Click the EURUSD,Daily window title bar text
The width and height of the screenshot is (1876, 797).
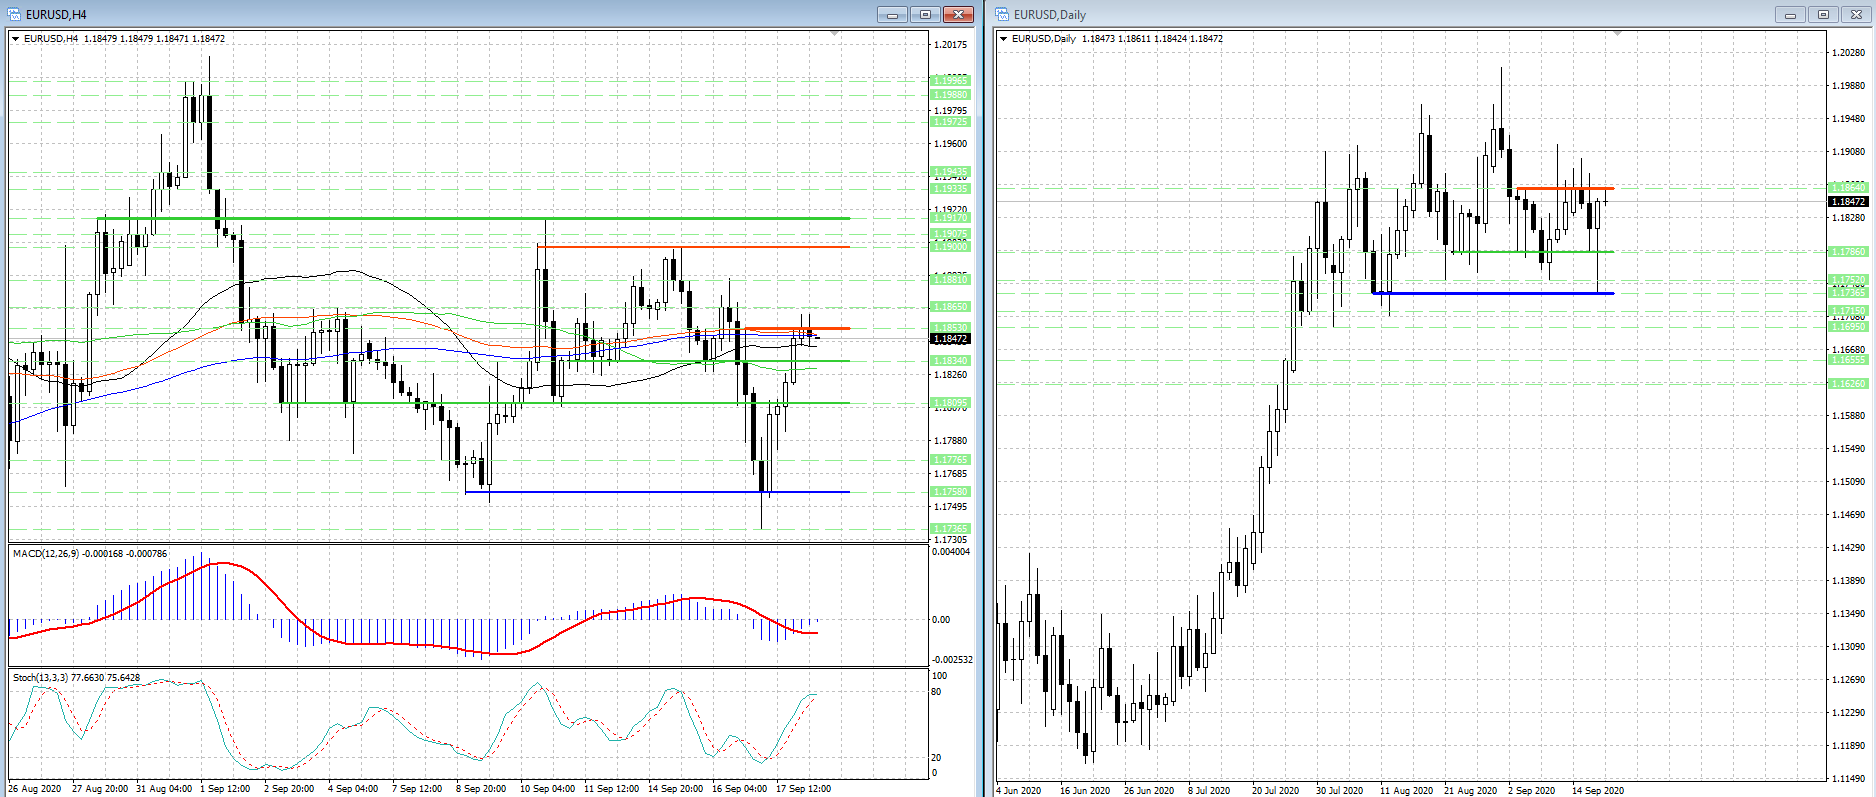click(x=1049, y=14)
